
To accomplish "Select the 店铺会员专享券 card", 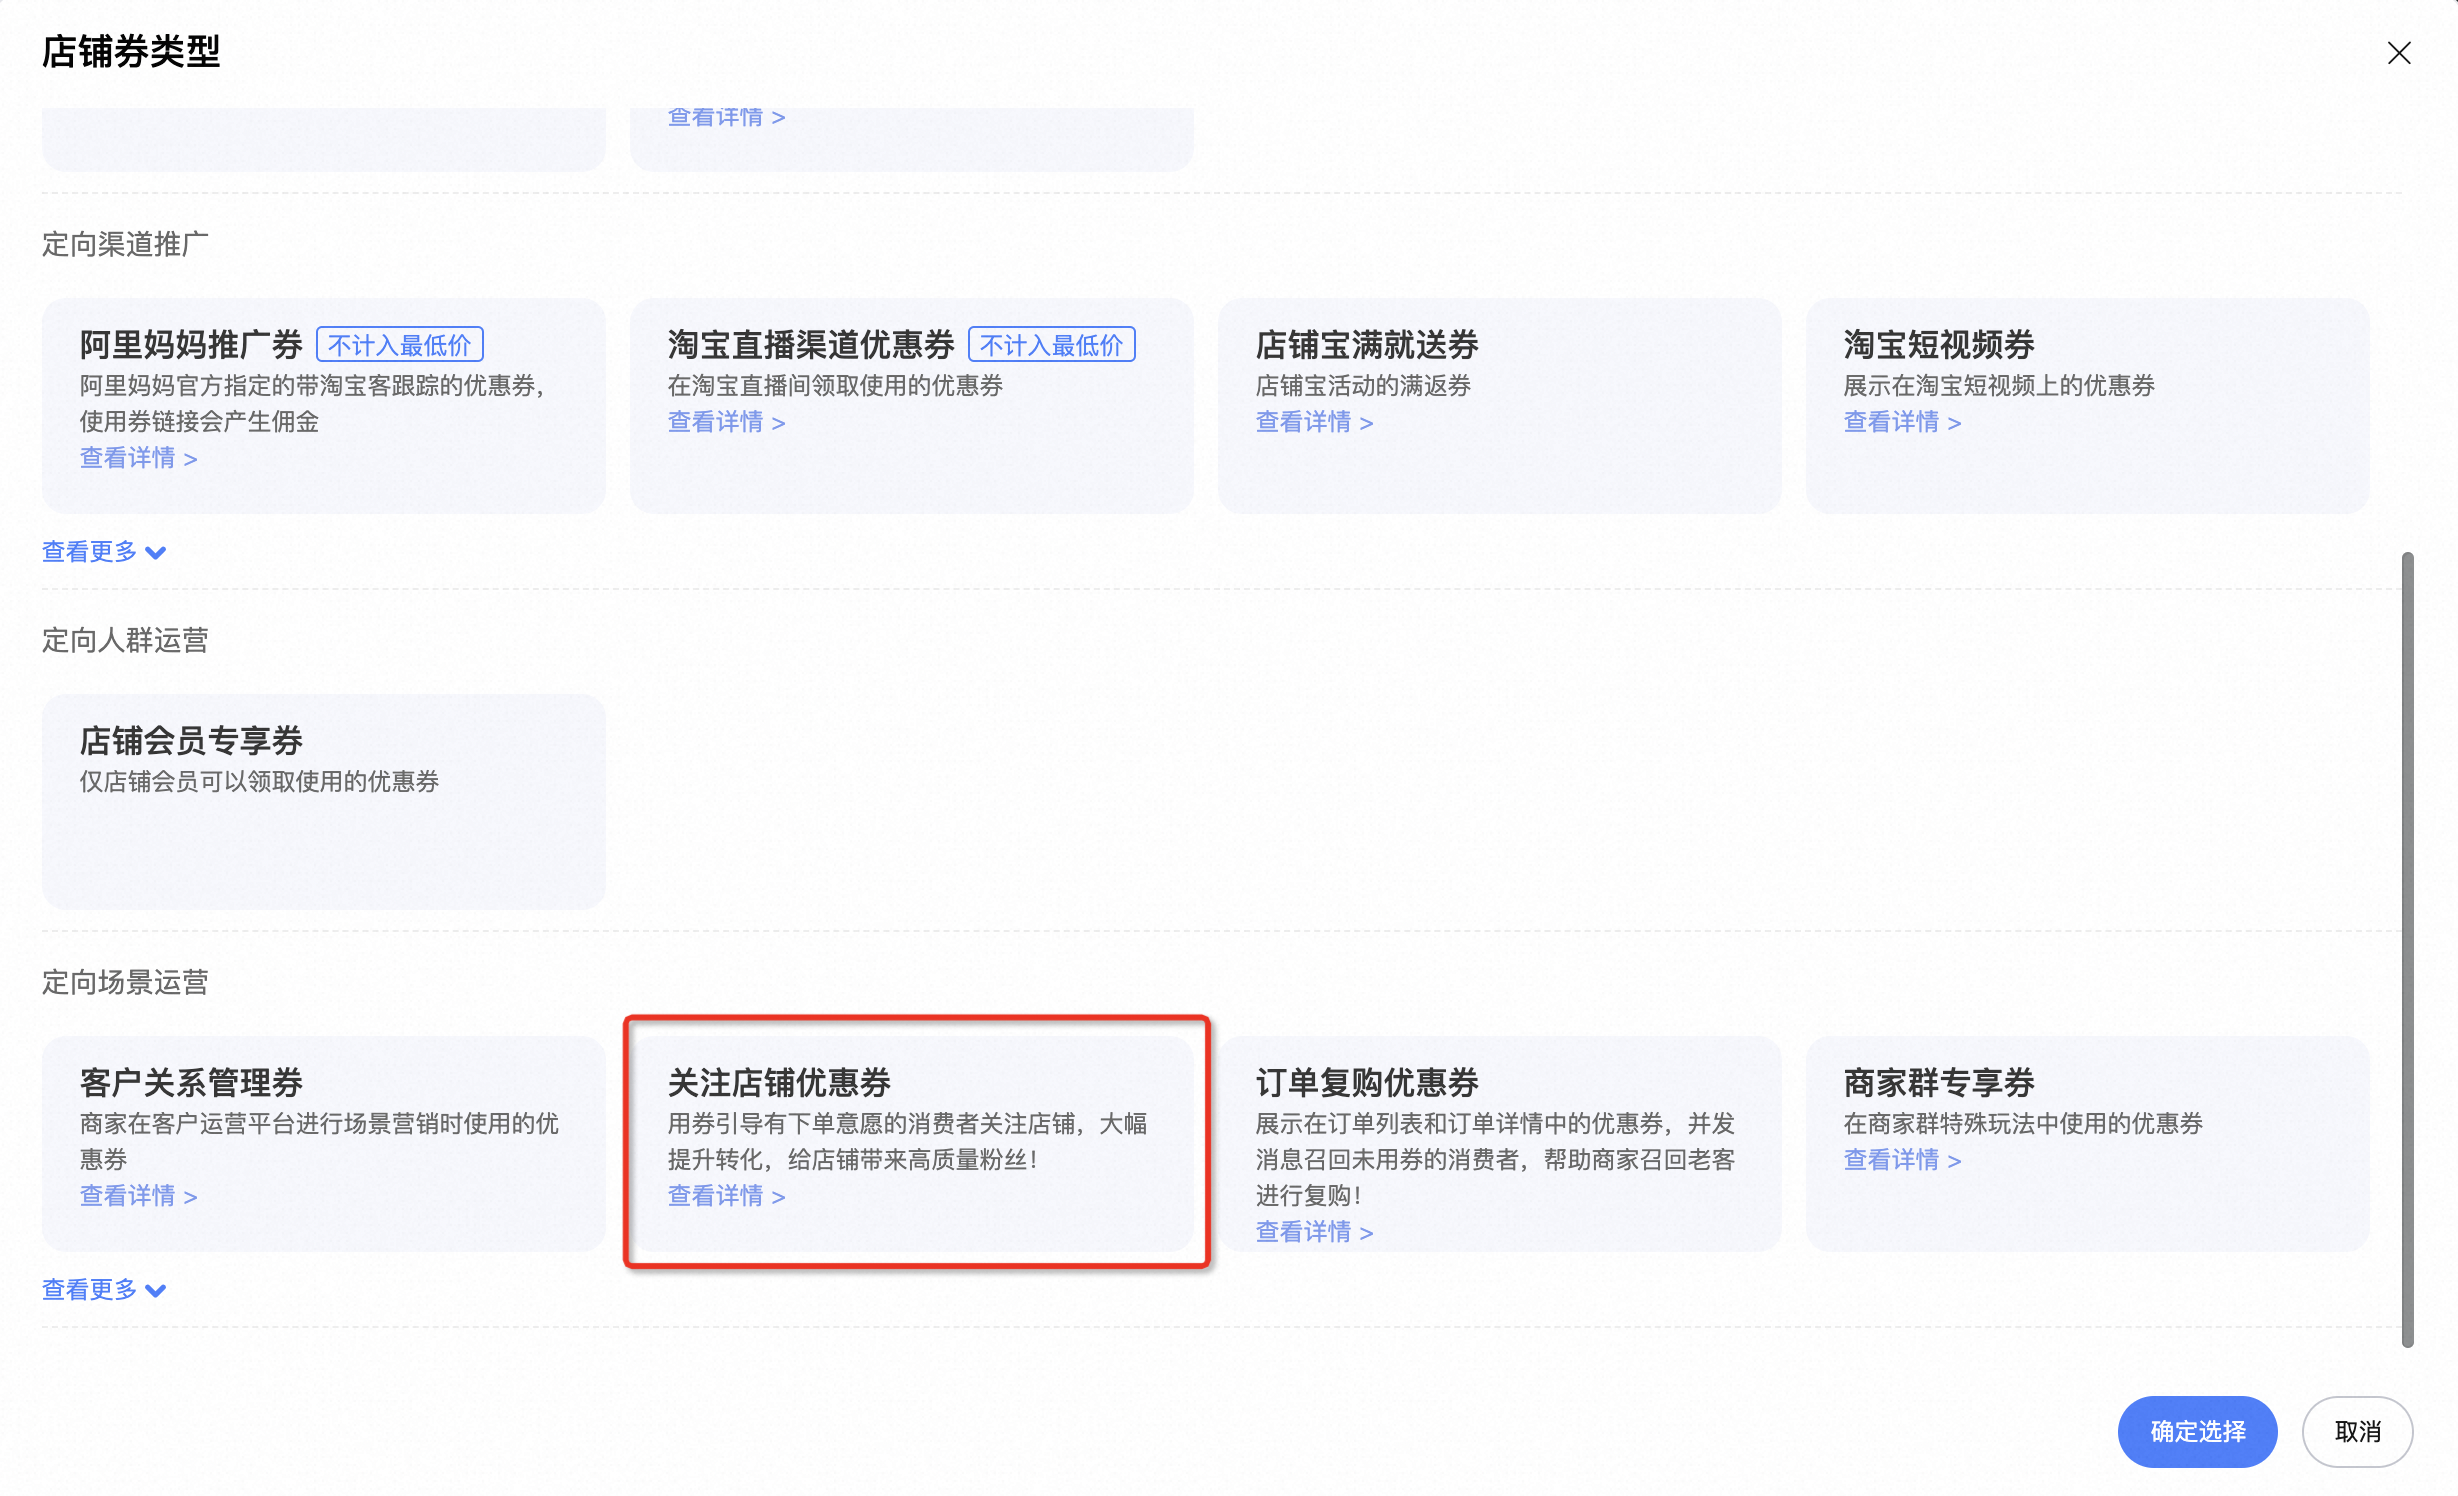I will [x=323, y=801].
